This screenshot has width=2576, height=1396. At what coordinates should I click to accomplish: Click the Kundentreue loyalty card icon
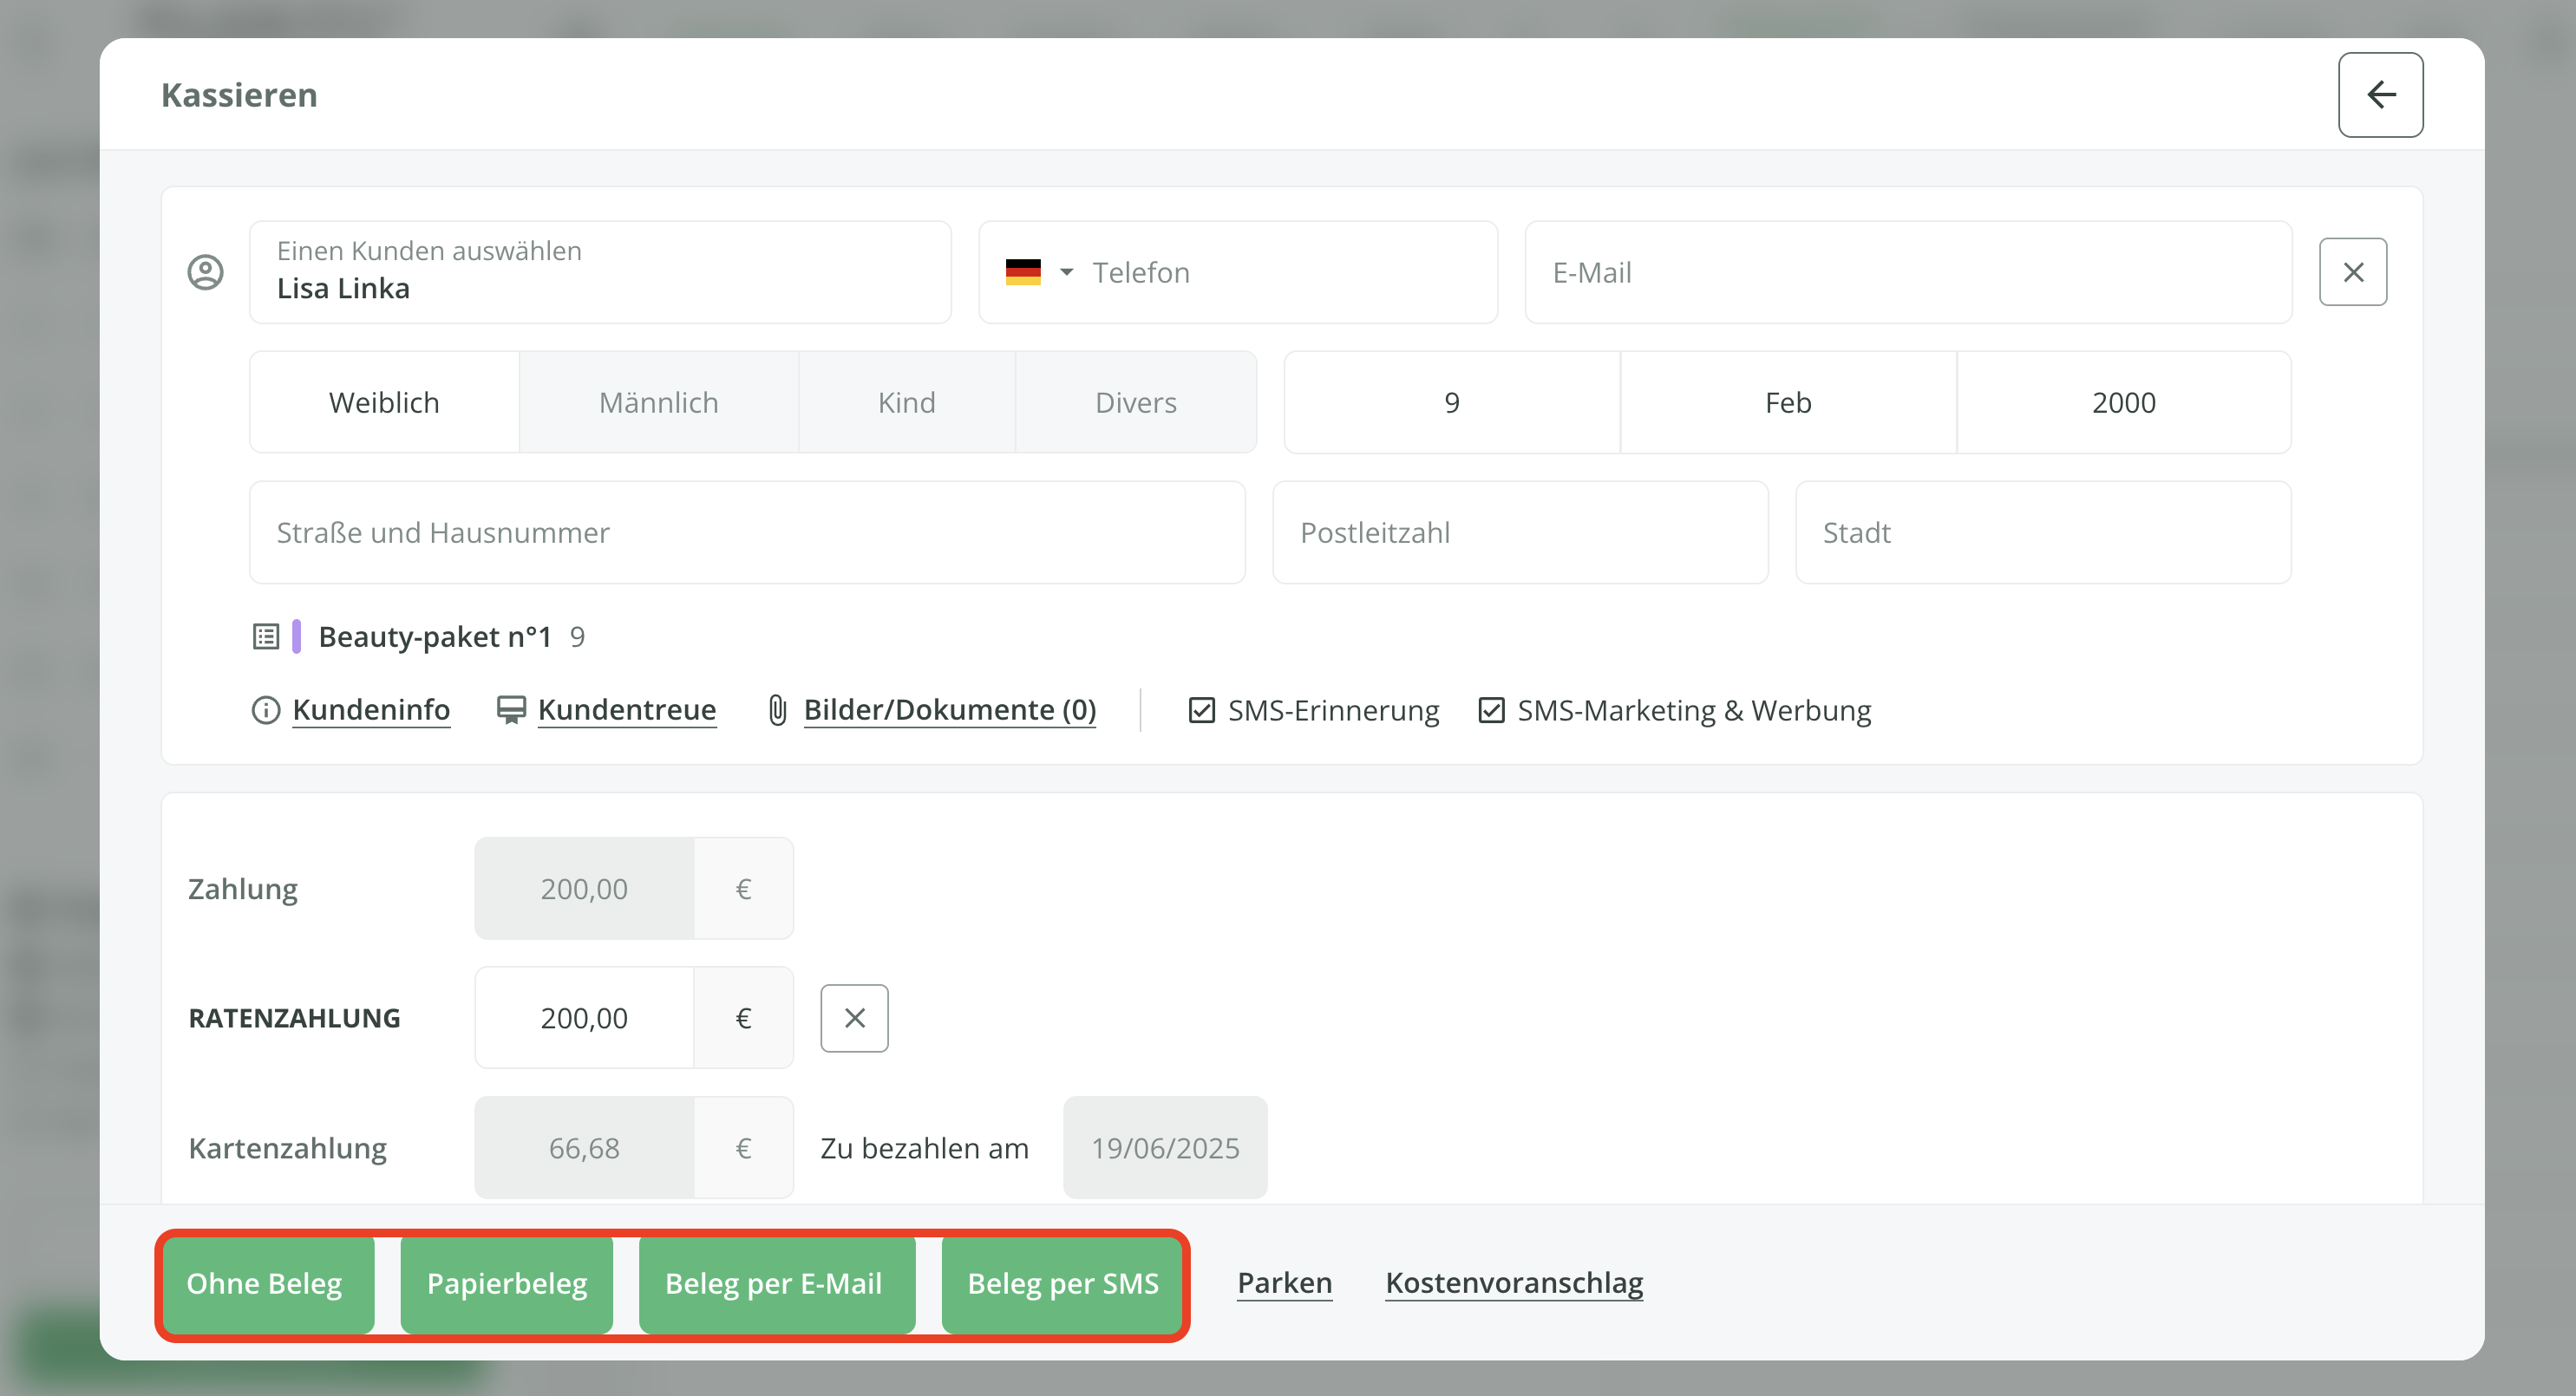pos(511,710)
